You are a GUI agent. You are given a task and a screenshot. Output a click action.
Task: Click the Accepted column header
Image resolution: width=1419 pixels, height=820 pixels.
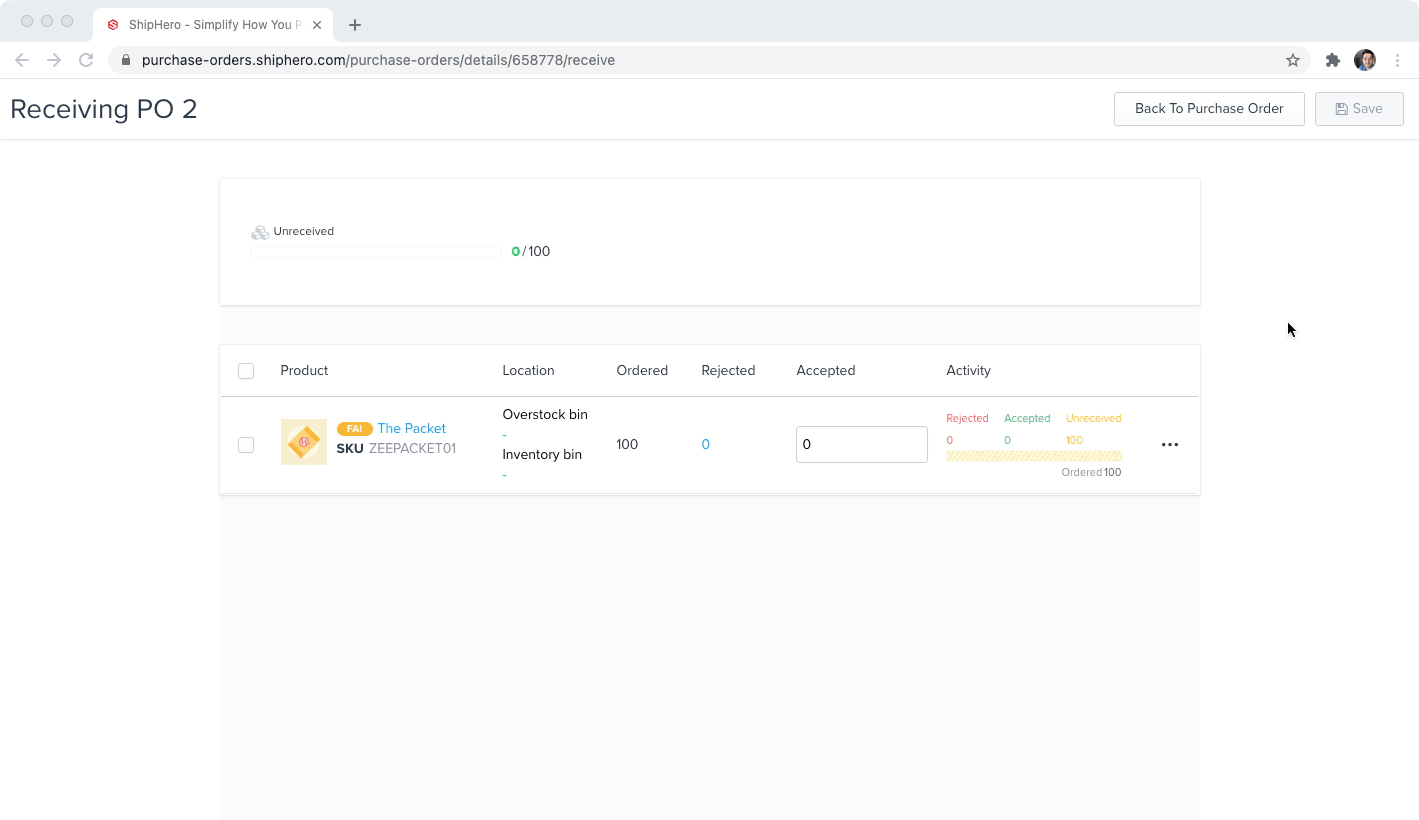pos(826,370)
